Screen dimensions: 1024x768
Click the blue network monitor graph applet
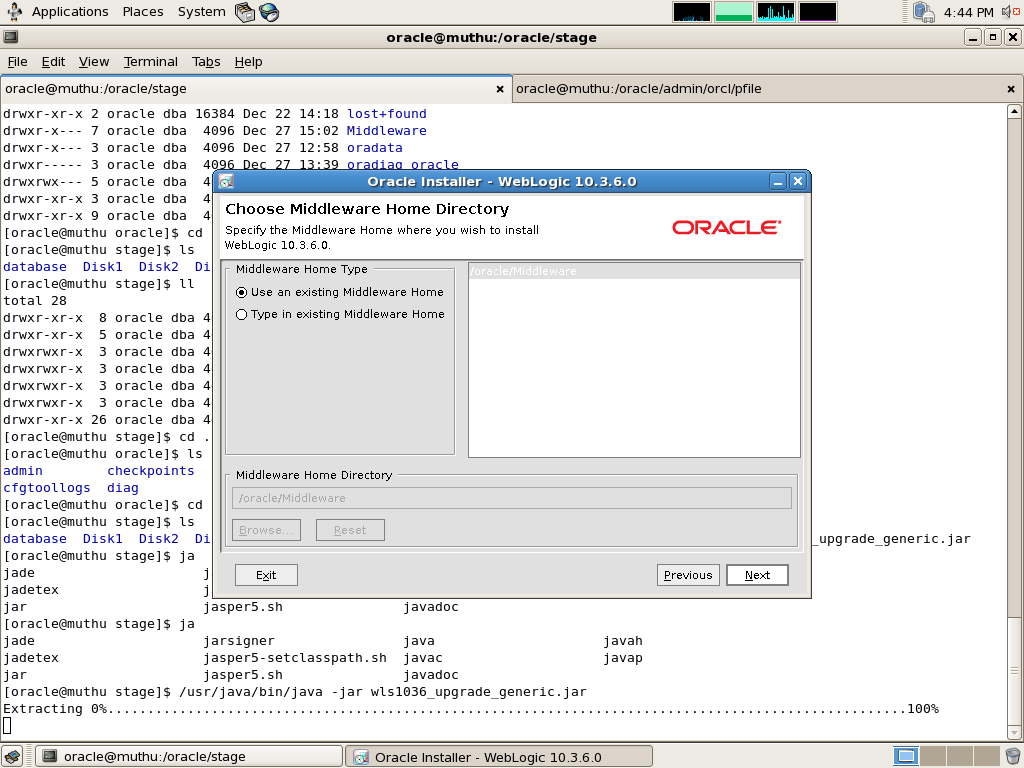pos(775,12)
